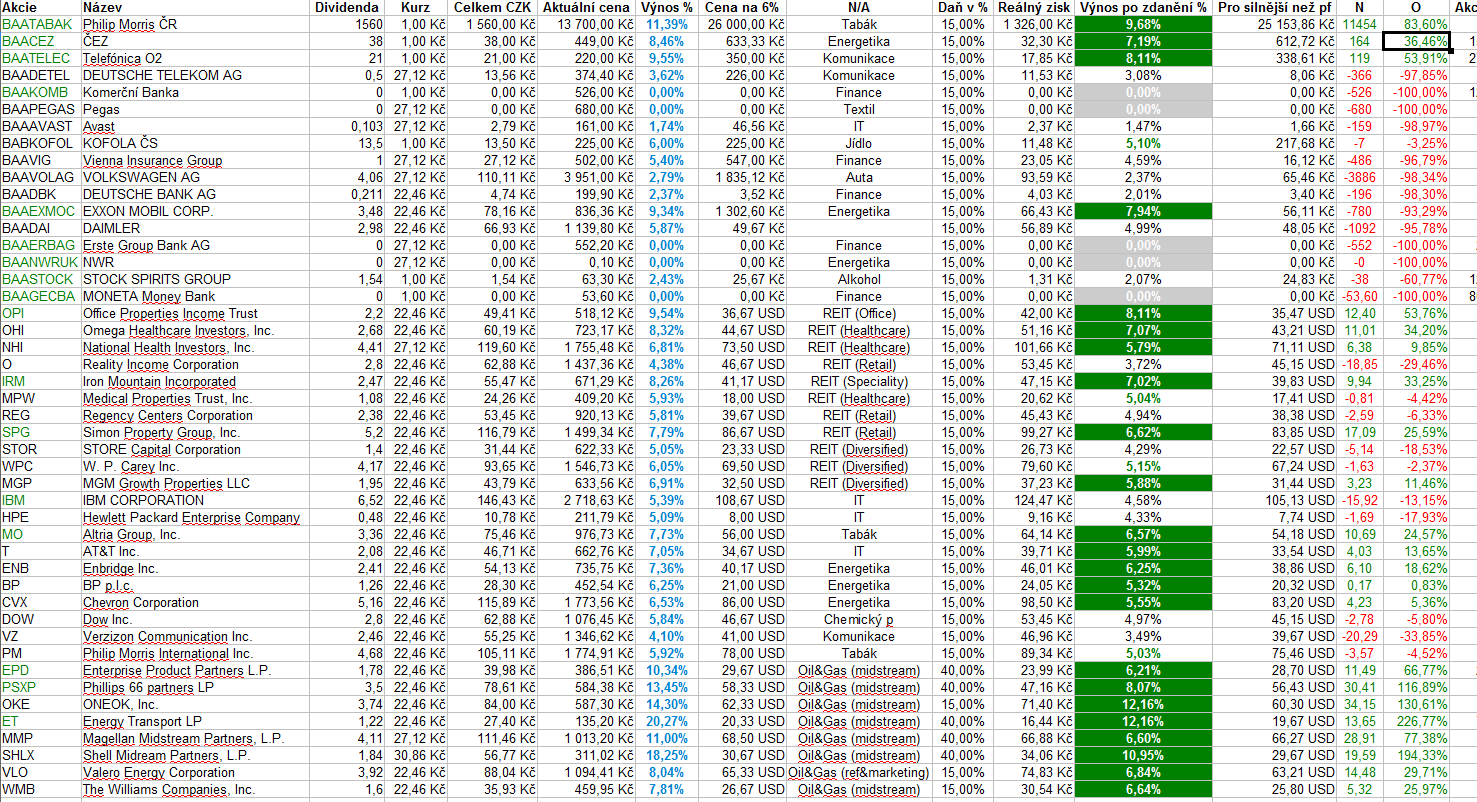Click the 'IBM CORPORATION' name cell
The height and width of the screenshot is (802, 1477).
tap(193, 500)
